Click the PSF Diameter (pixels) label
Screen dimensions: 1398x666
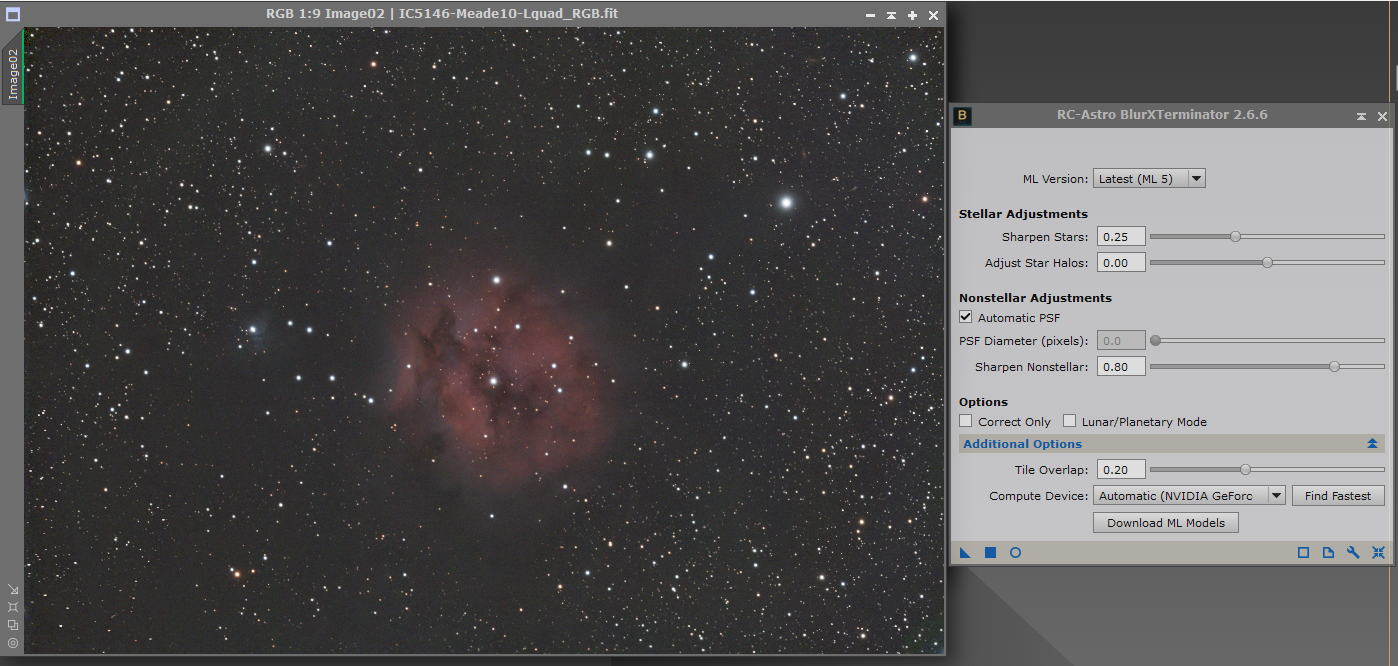[1023, 341]
